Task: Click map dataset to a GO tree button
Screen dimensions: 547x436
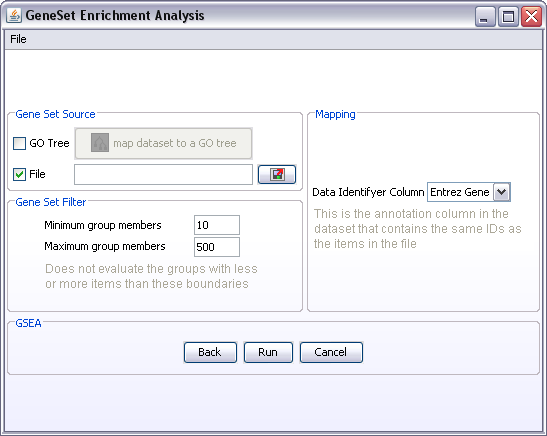Action: 163,143
